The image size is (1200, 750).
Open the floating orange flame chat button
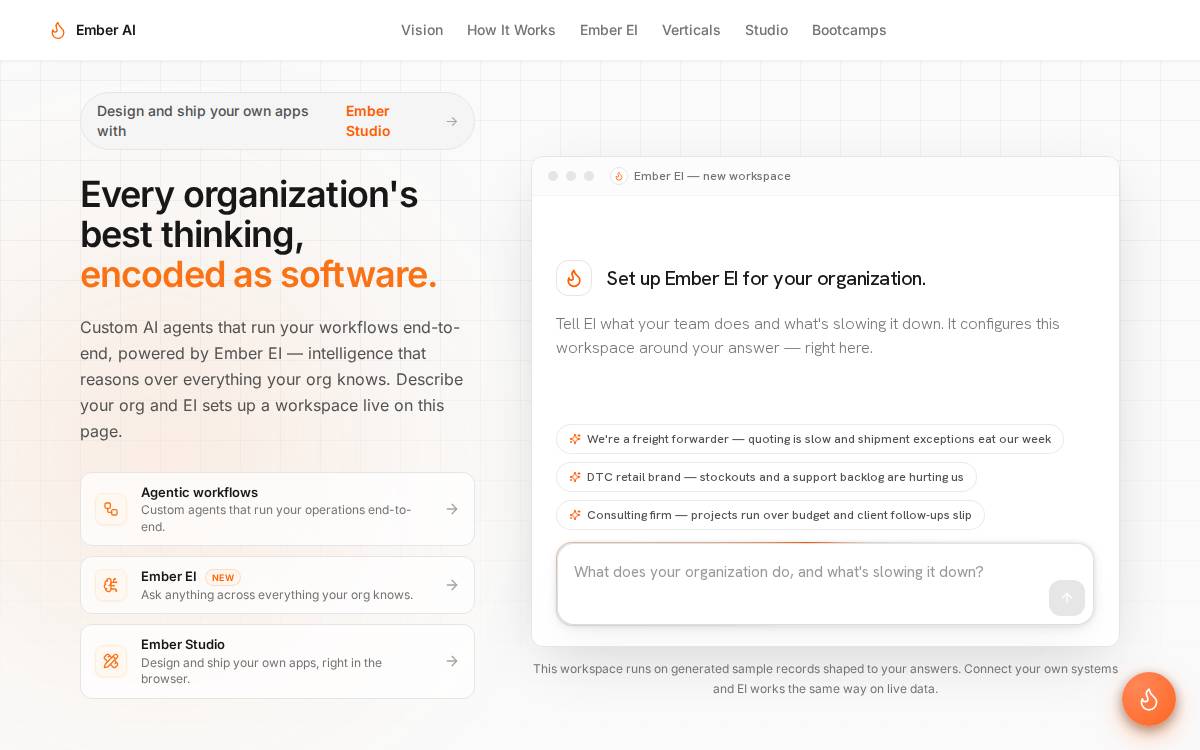pyautogui.click(x=1149, y=699)
